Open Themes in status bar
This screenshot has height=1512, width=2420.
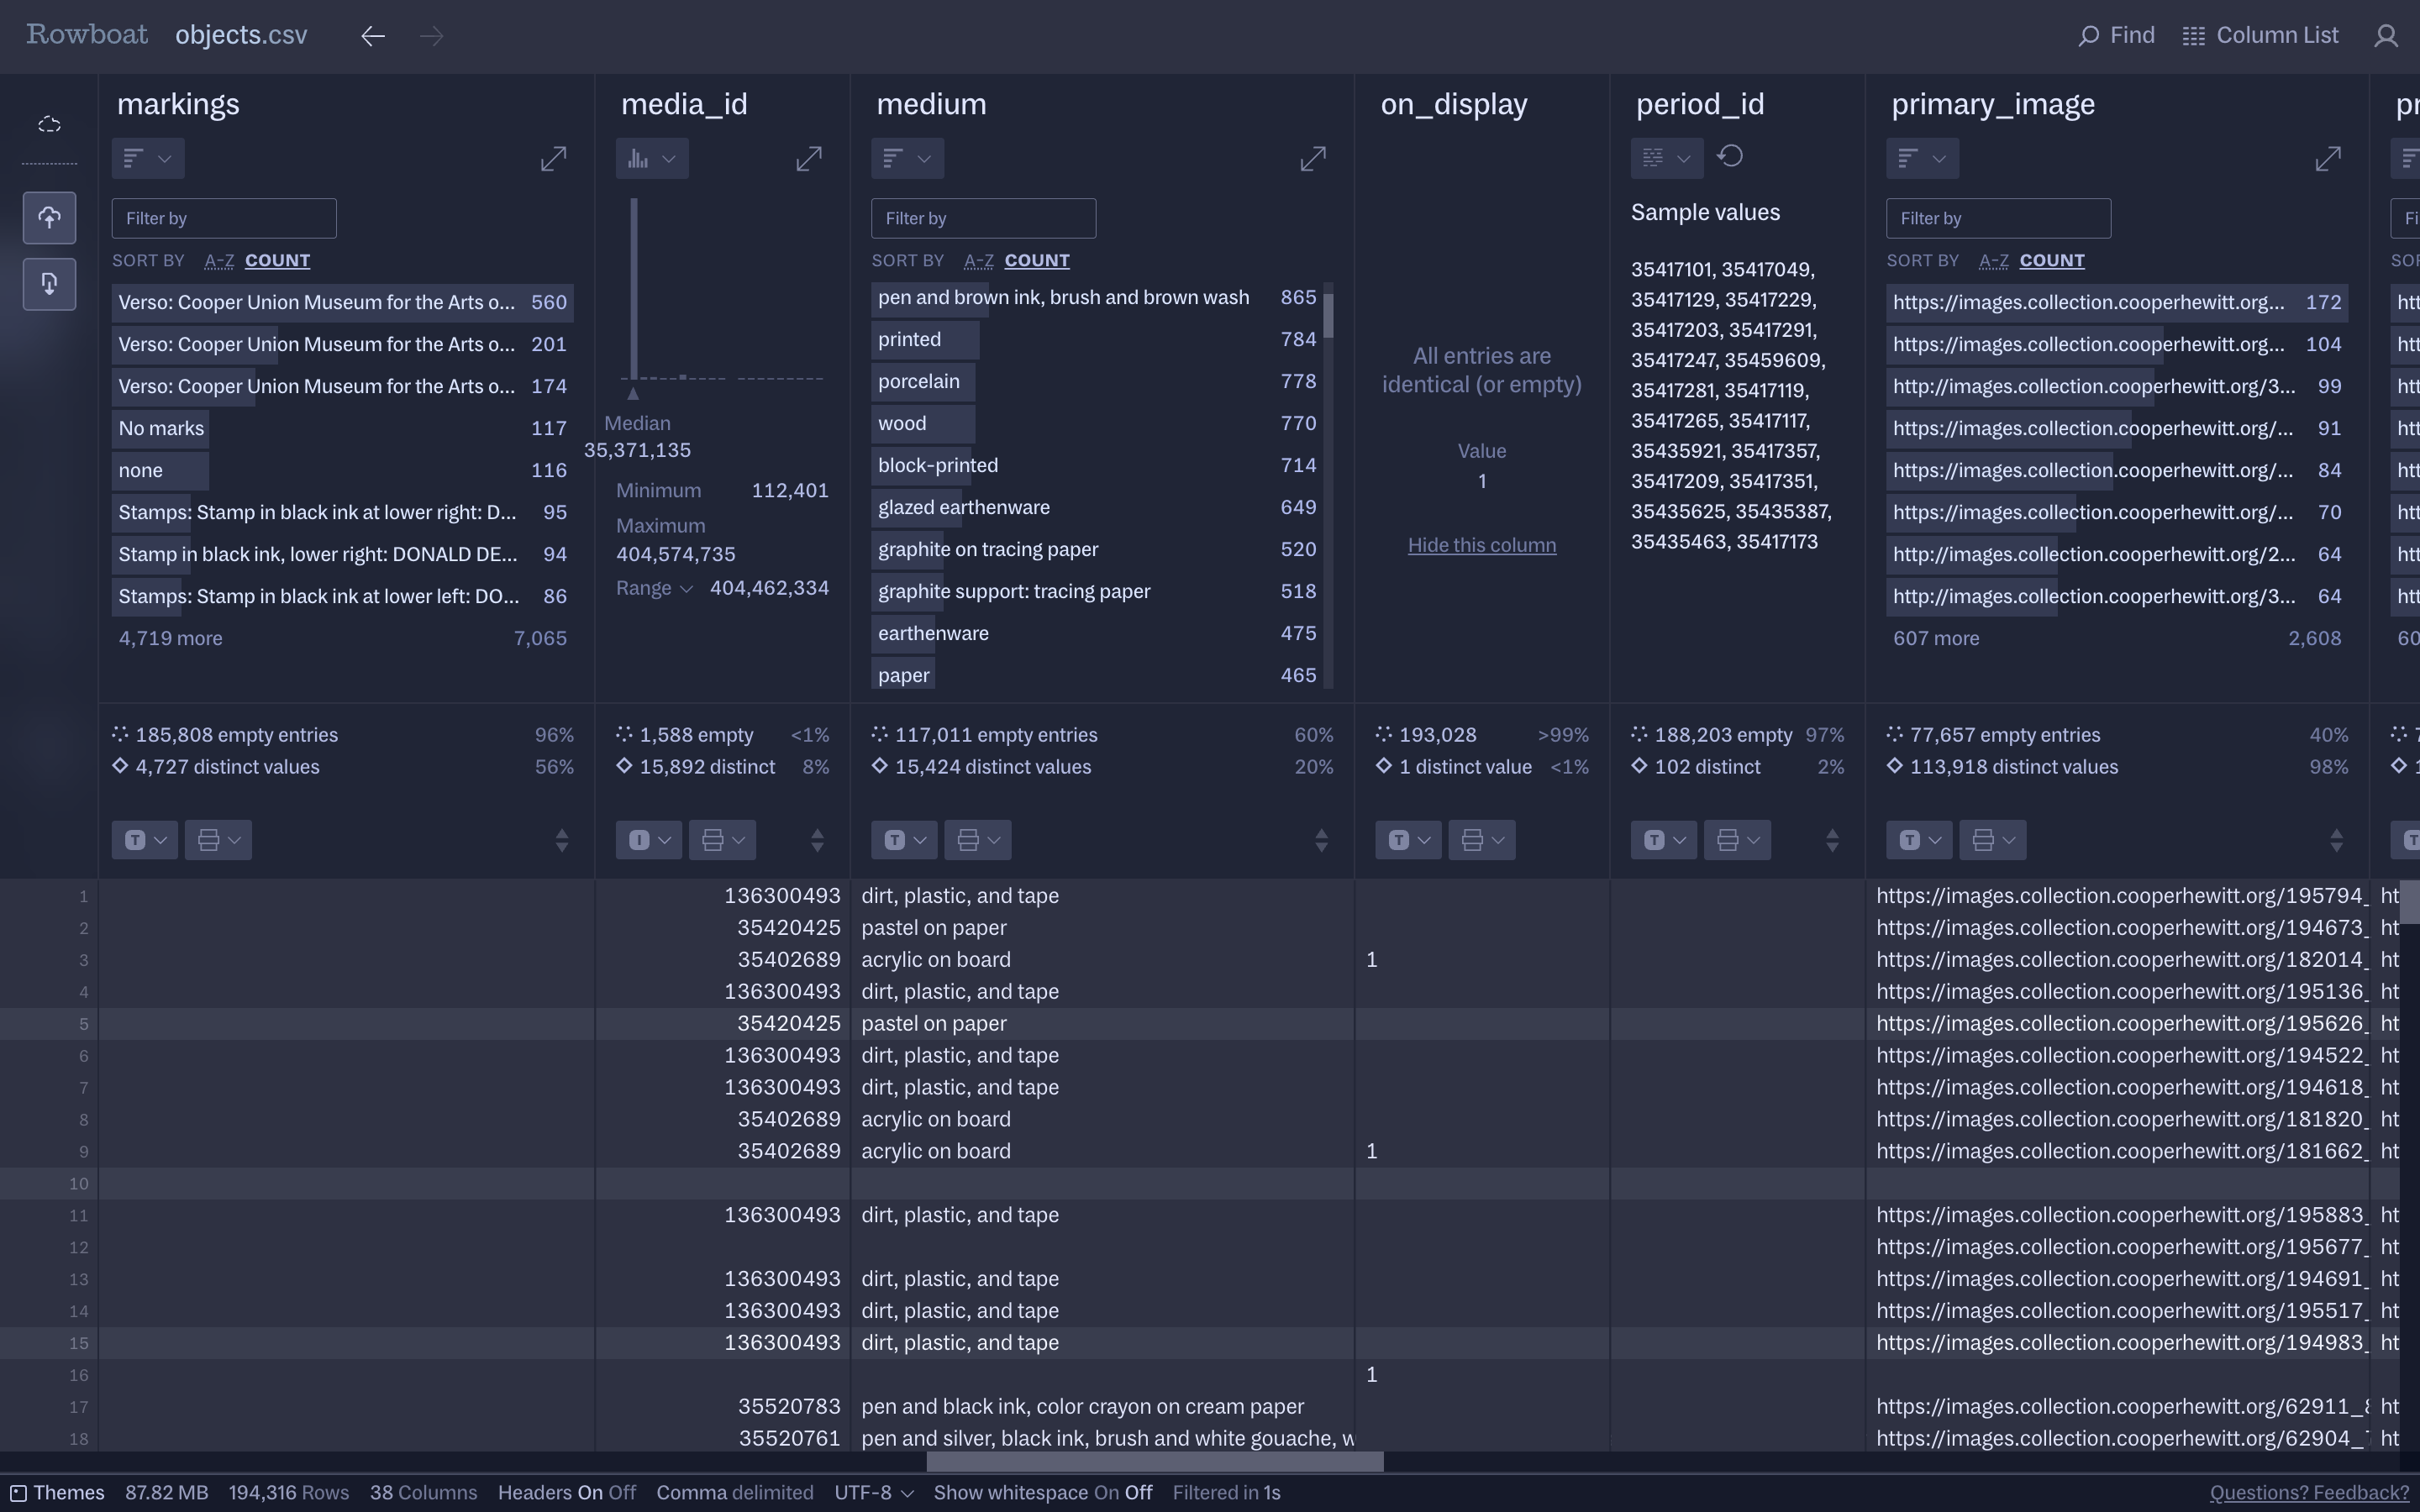point(58,1493)
